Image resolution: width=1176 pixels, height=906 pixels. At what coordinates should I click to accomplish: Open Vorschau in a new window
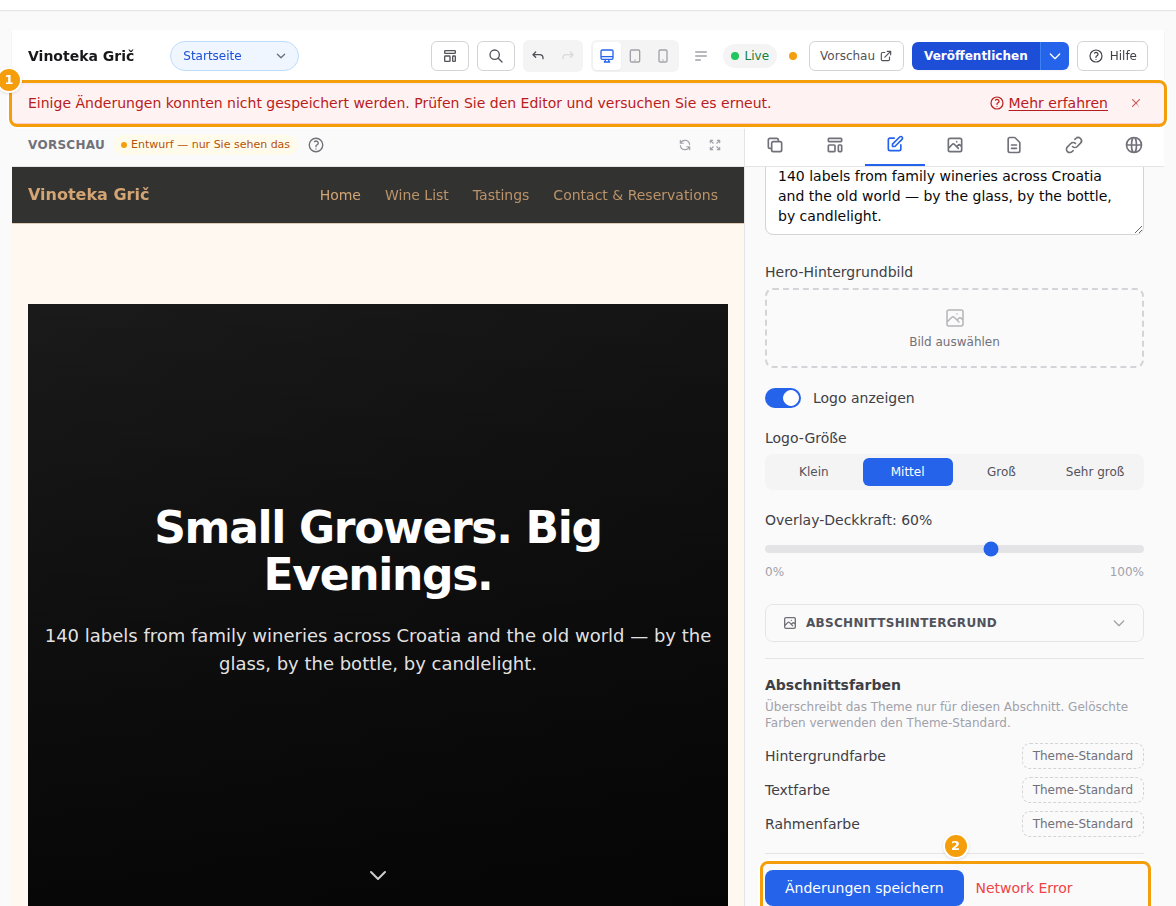pyautogui.click(x=856, y=56)
